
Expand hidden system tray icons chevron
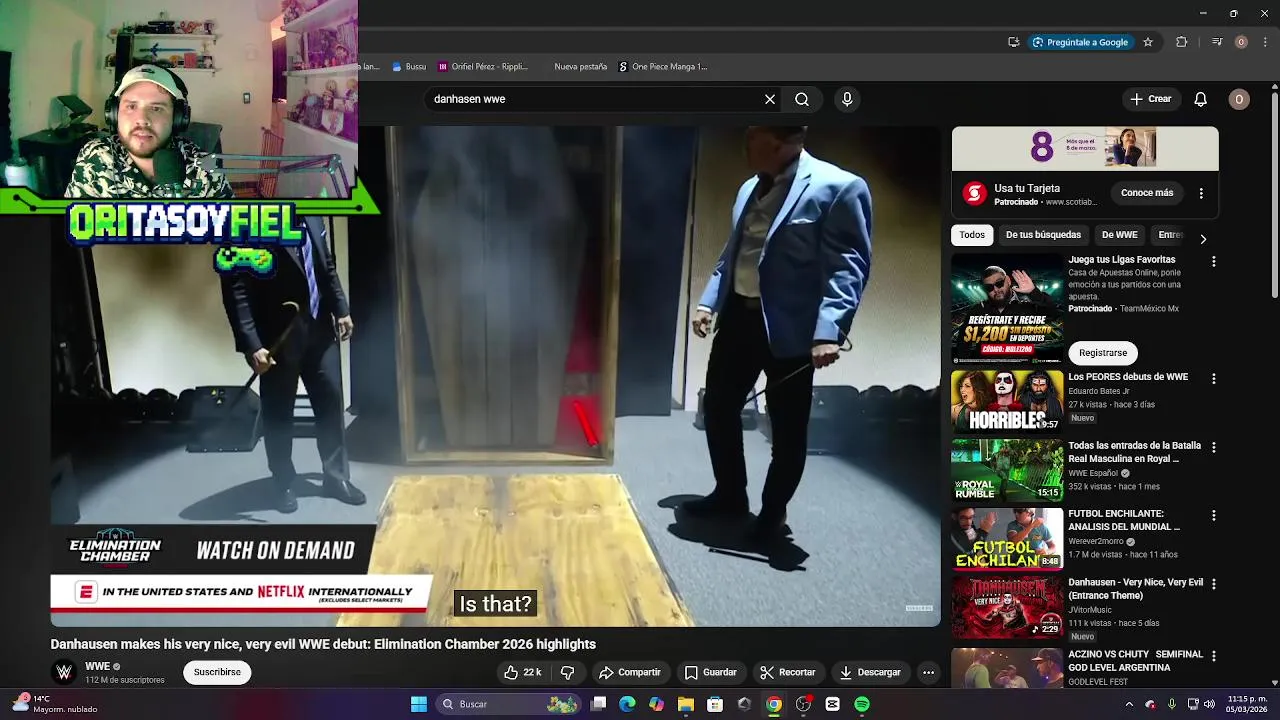[1129, 704]
